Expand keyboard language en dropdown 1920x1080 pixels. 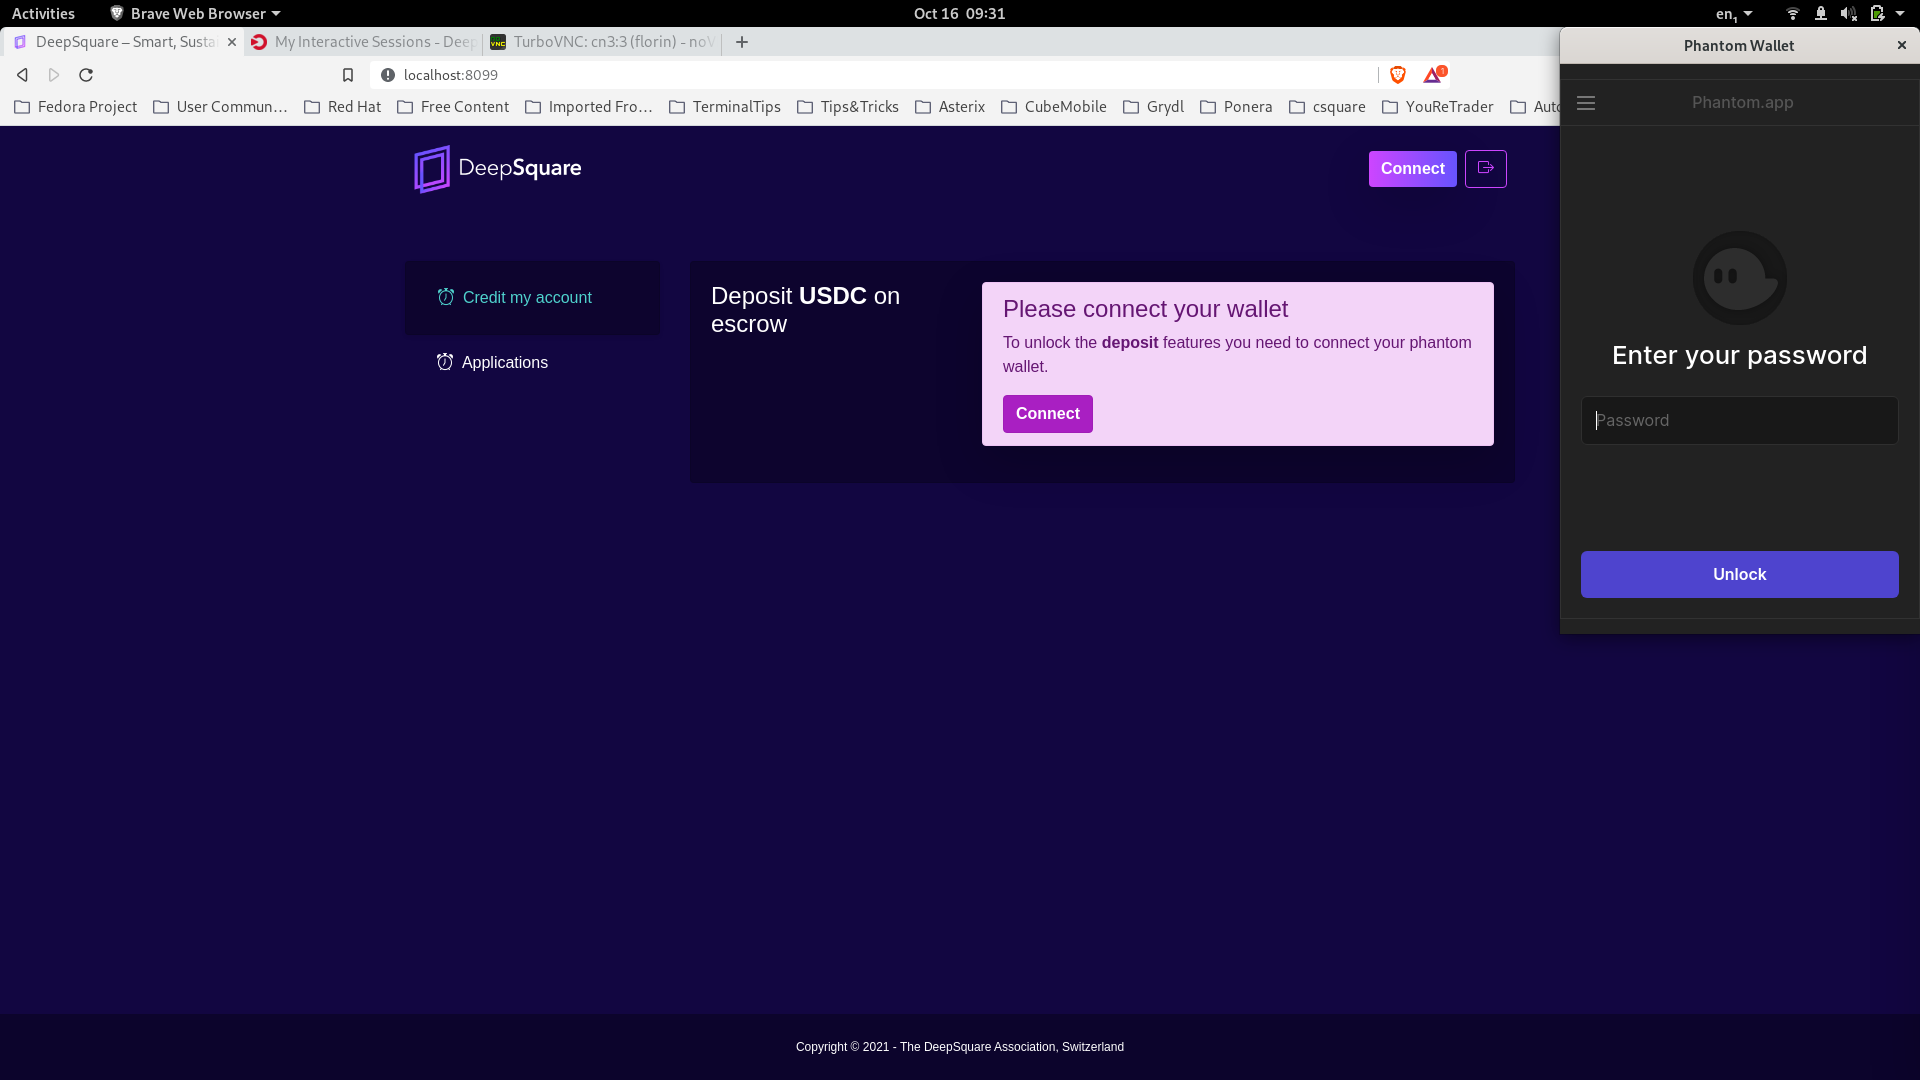1734,14
